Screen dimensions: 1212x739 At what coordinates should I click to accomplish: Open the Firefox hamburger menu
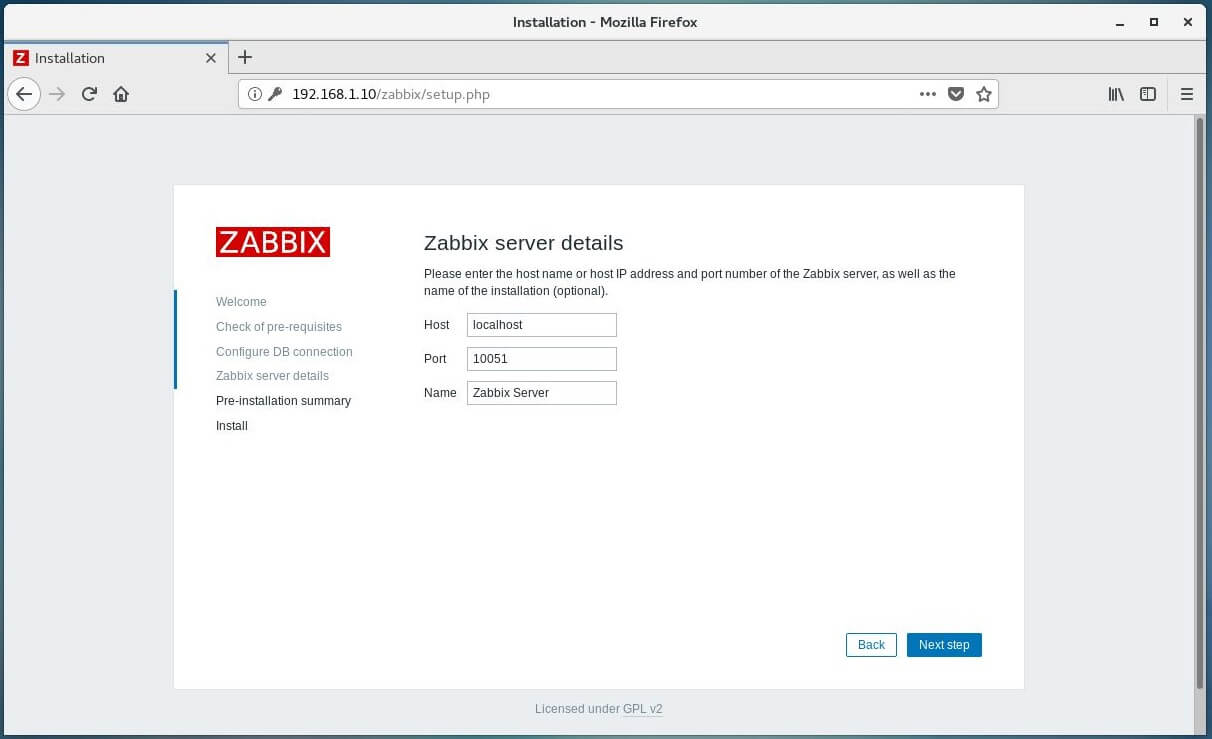tap(1187, 94)
